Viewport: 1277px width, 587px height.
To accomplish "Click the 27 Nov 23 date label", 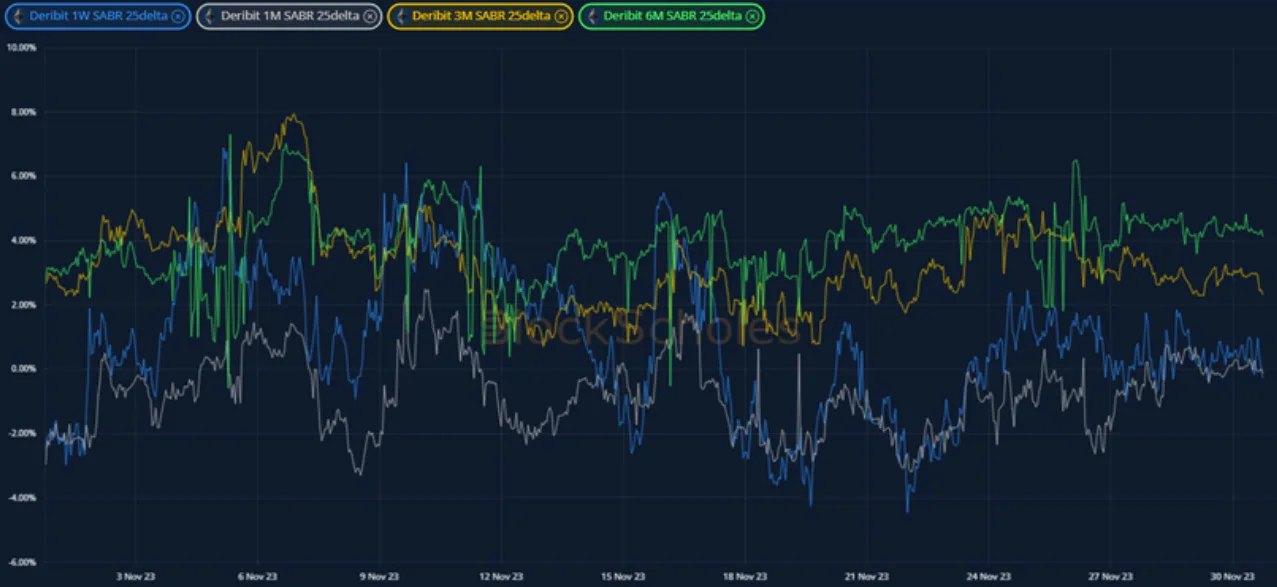I will click(x=1110, y=577).
